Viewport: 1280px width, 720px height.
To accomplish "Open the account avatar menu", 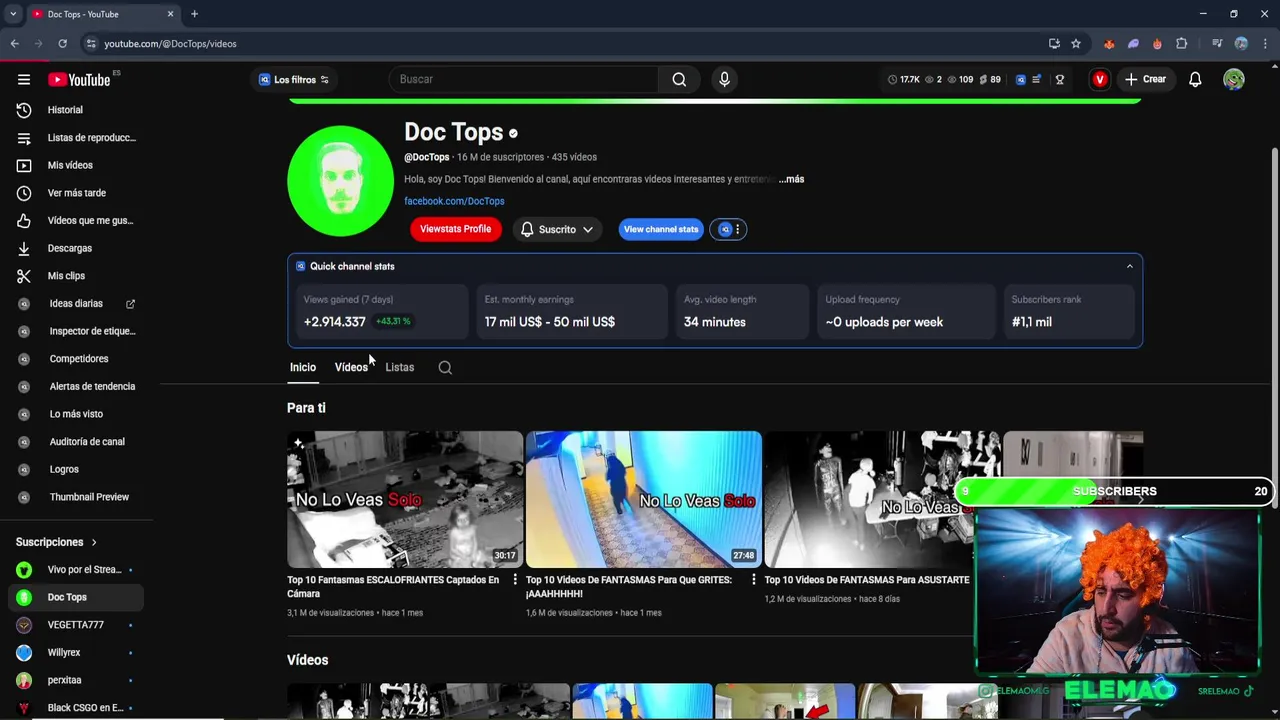I will [1234, 80].
